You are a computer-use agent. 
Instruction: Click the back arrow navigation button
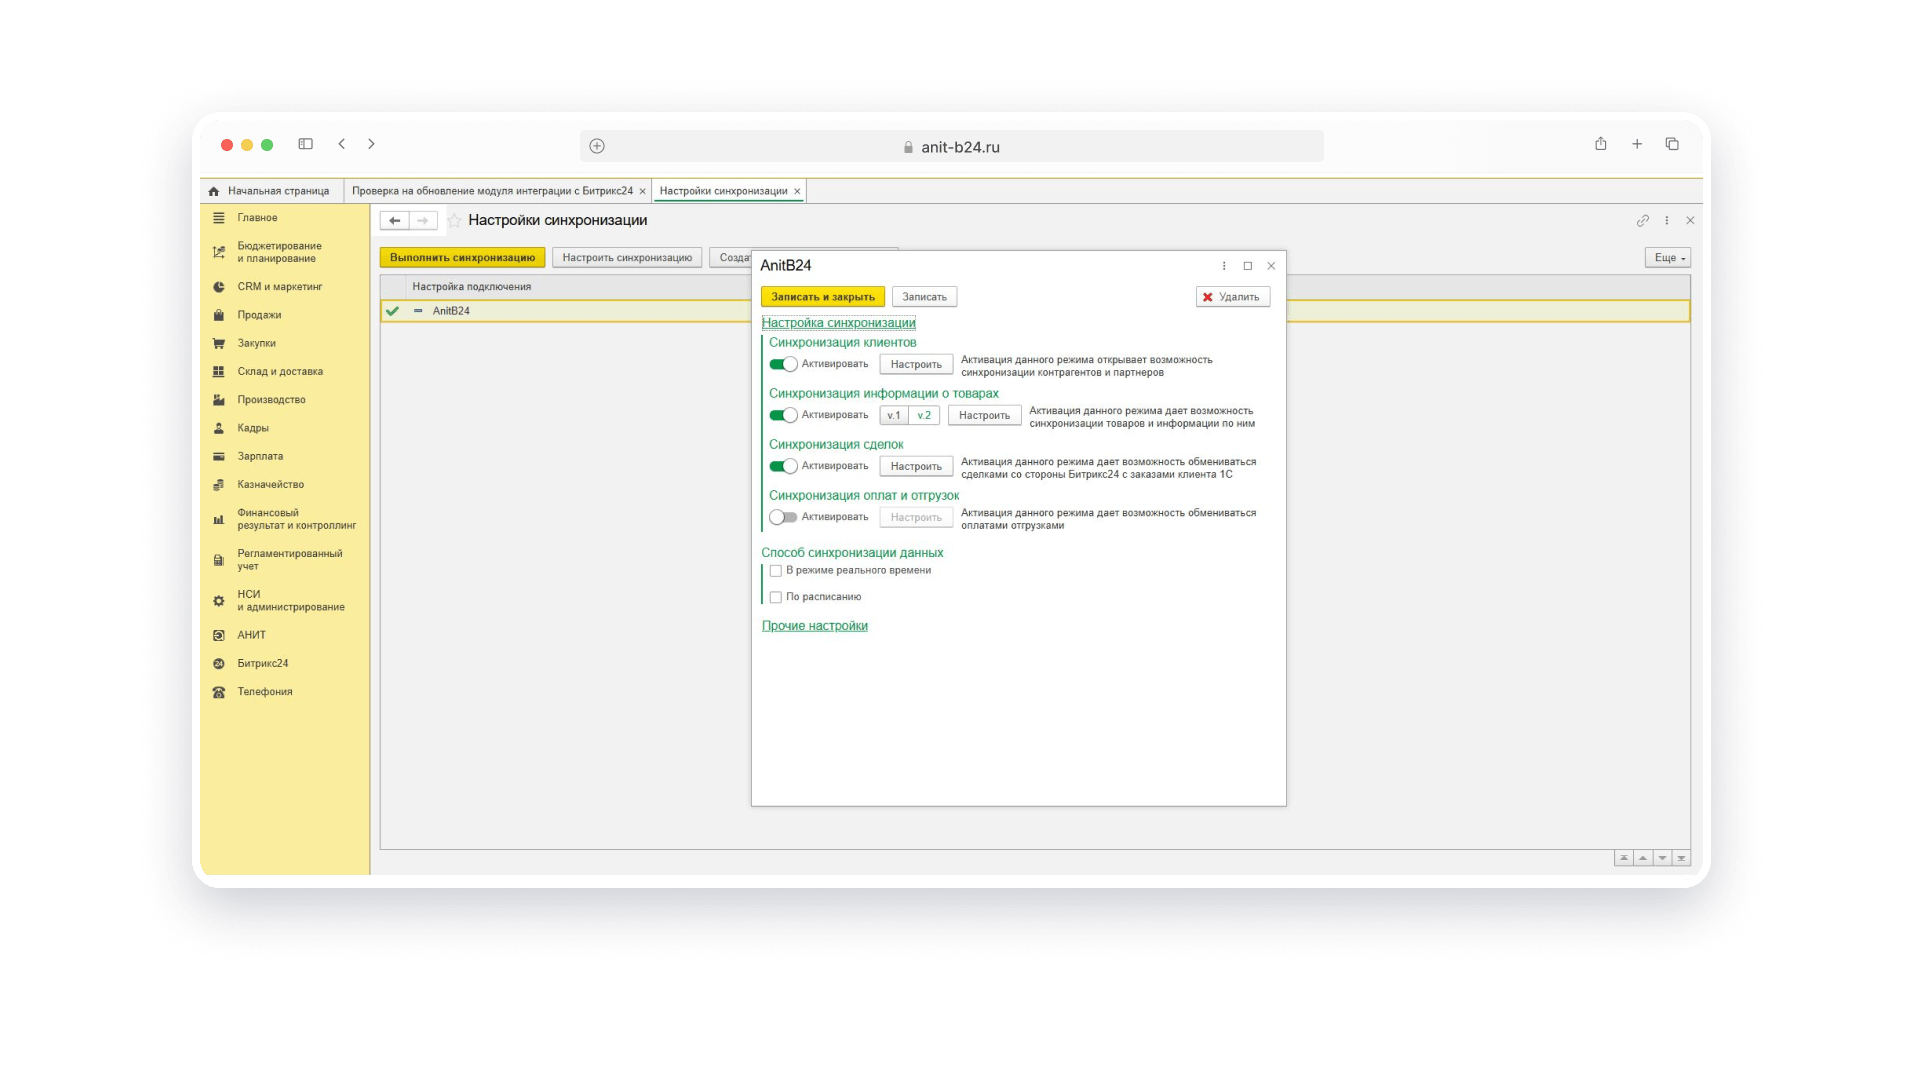point(395,221)
